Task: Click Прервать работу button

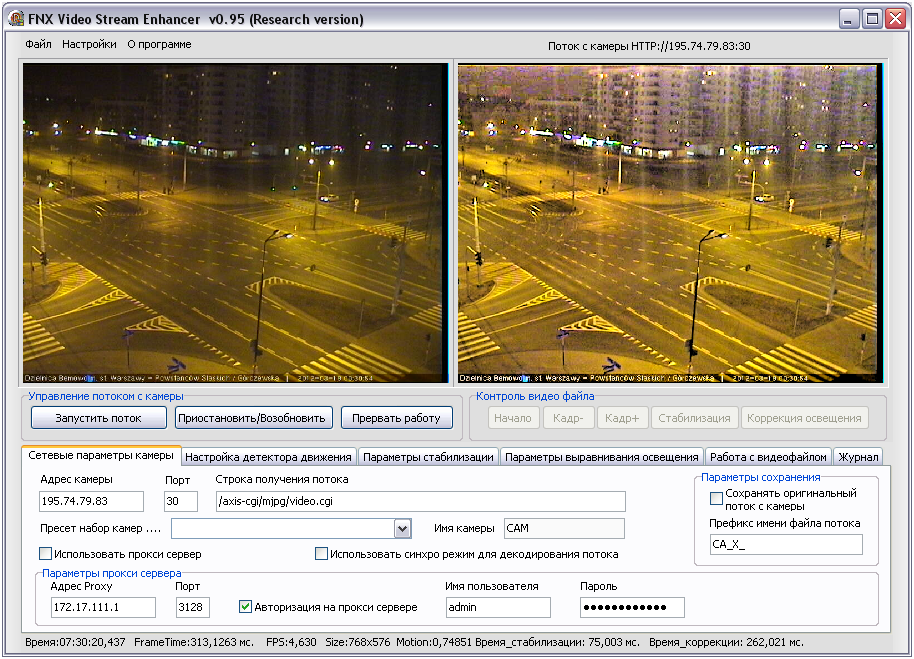Action: click(396, 418)
